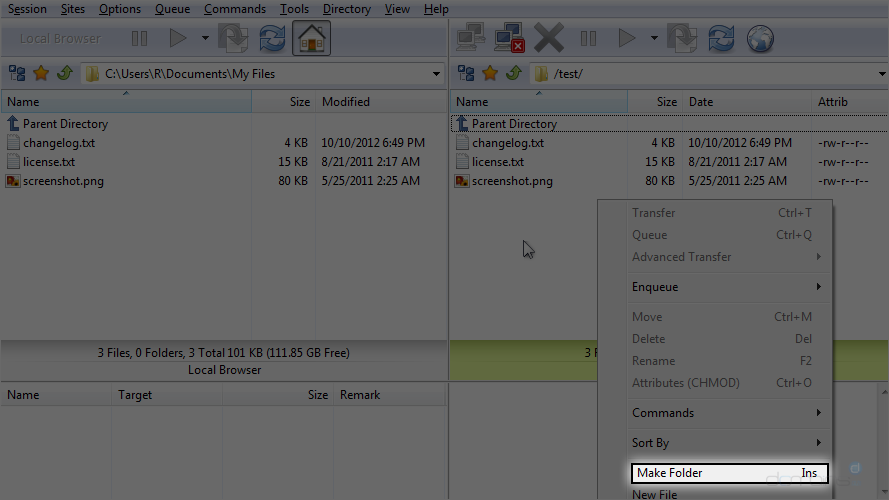Image resolution: width=889 pixels, height=500 pixels.
Task: Open the Tools menu
Action: 294,9
